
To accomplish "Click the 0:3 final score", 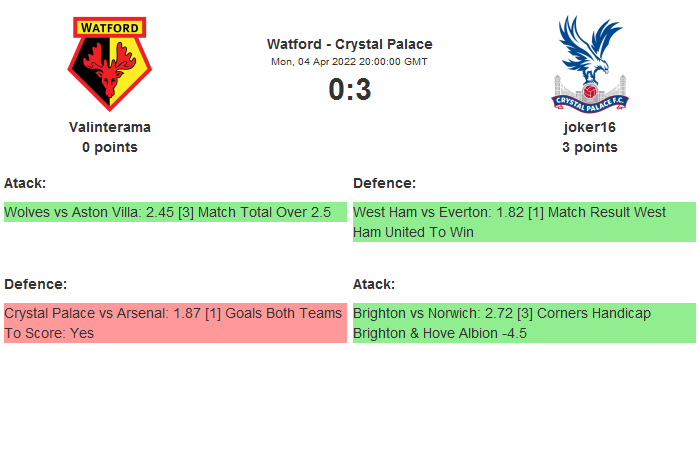I will tap(350, 90).
